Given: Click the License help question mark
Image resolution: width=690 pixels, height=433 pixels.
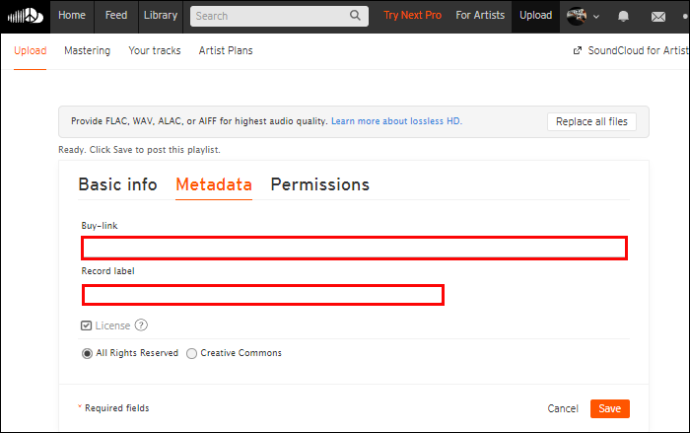Looking at the screenshot, I should 141,325.
